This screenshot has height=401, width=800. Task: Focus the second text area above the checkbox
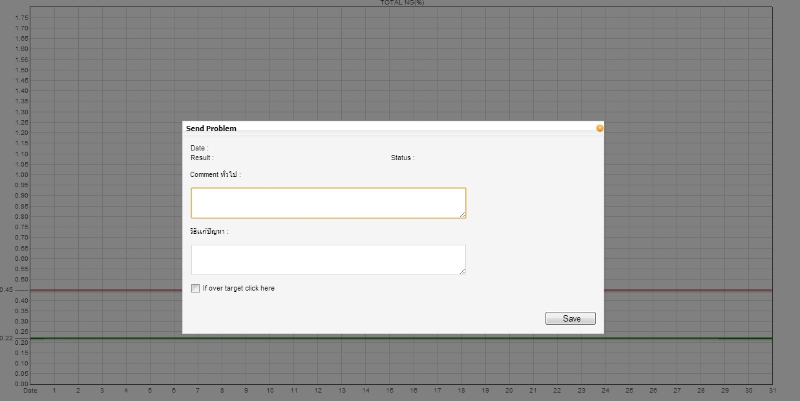pos(329,260)
